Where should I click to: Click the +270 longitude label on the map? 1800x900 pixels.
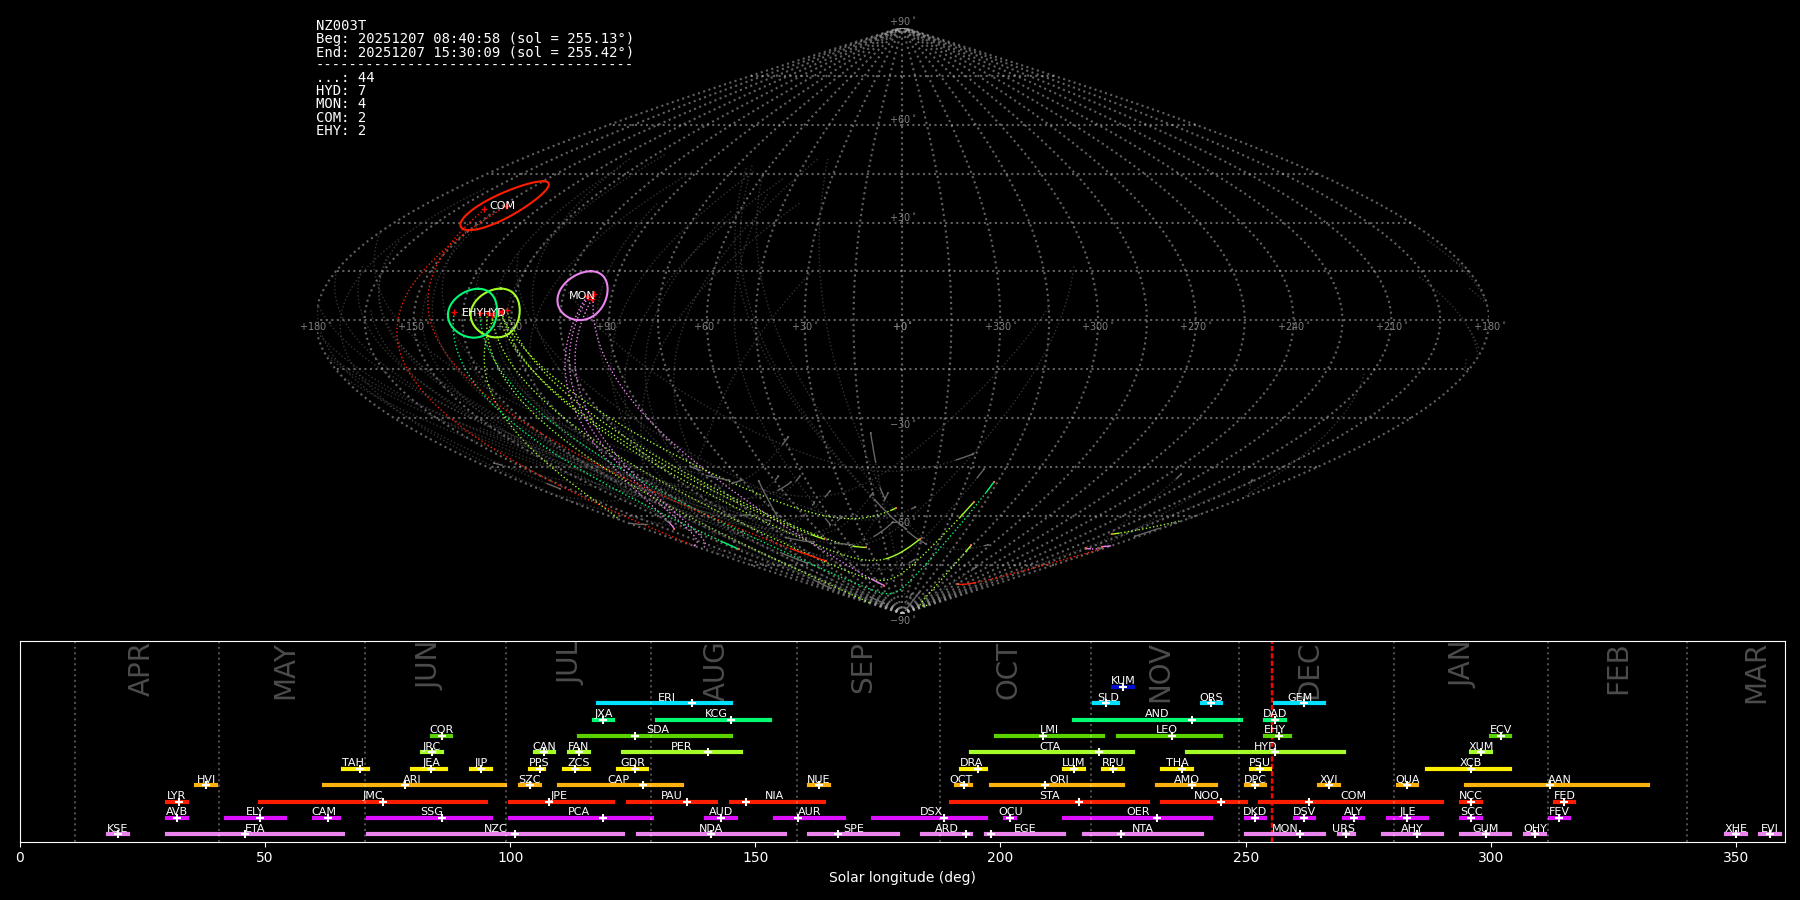tap(1193, 327)
